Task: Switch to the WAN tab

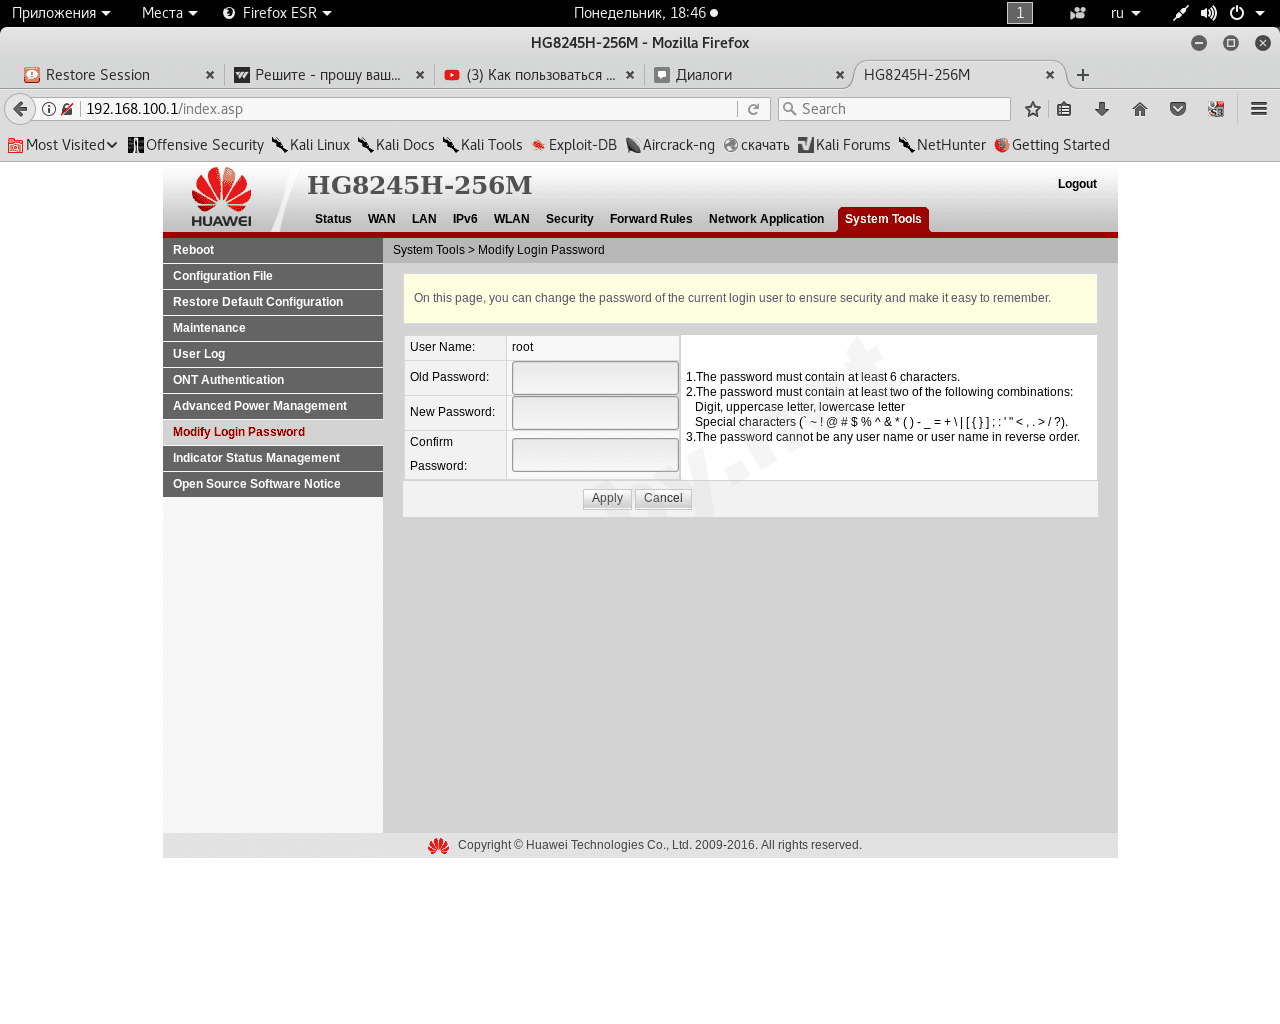Action: 381,219
